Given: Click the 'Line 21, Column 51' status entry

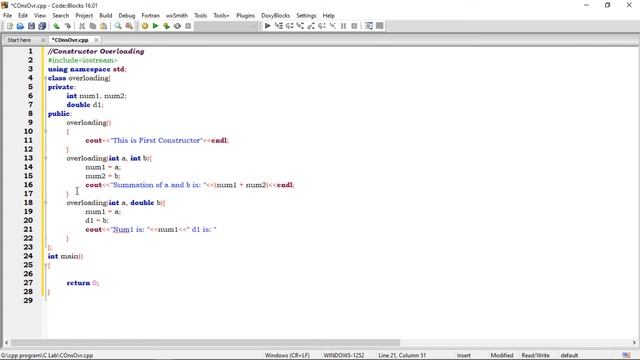Looking at the screenshot, I should coord(402,356).
